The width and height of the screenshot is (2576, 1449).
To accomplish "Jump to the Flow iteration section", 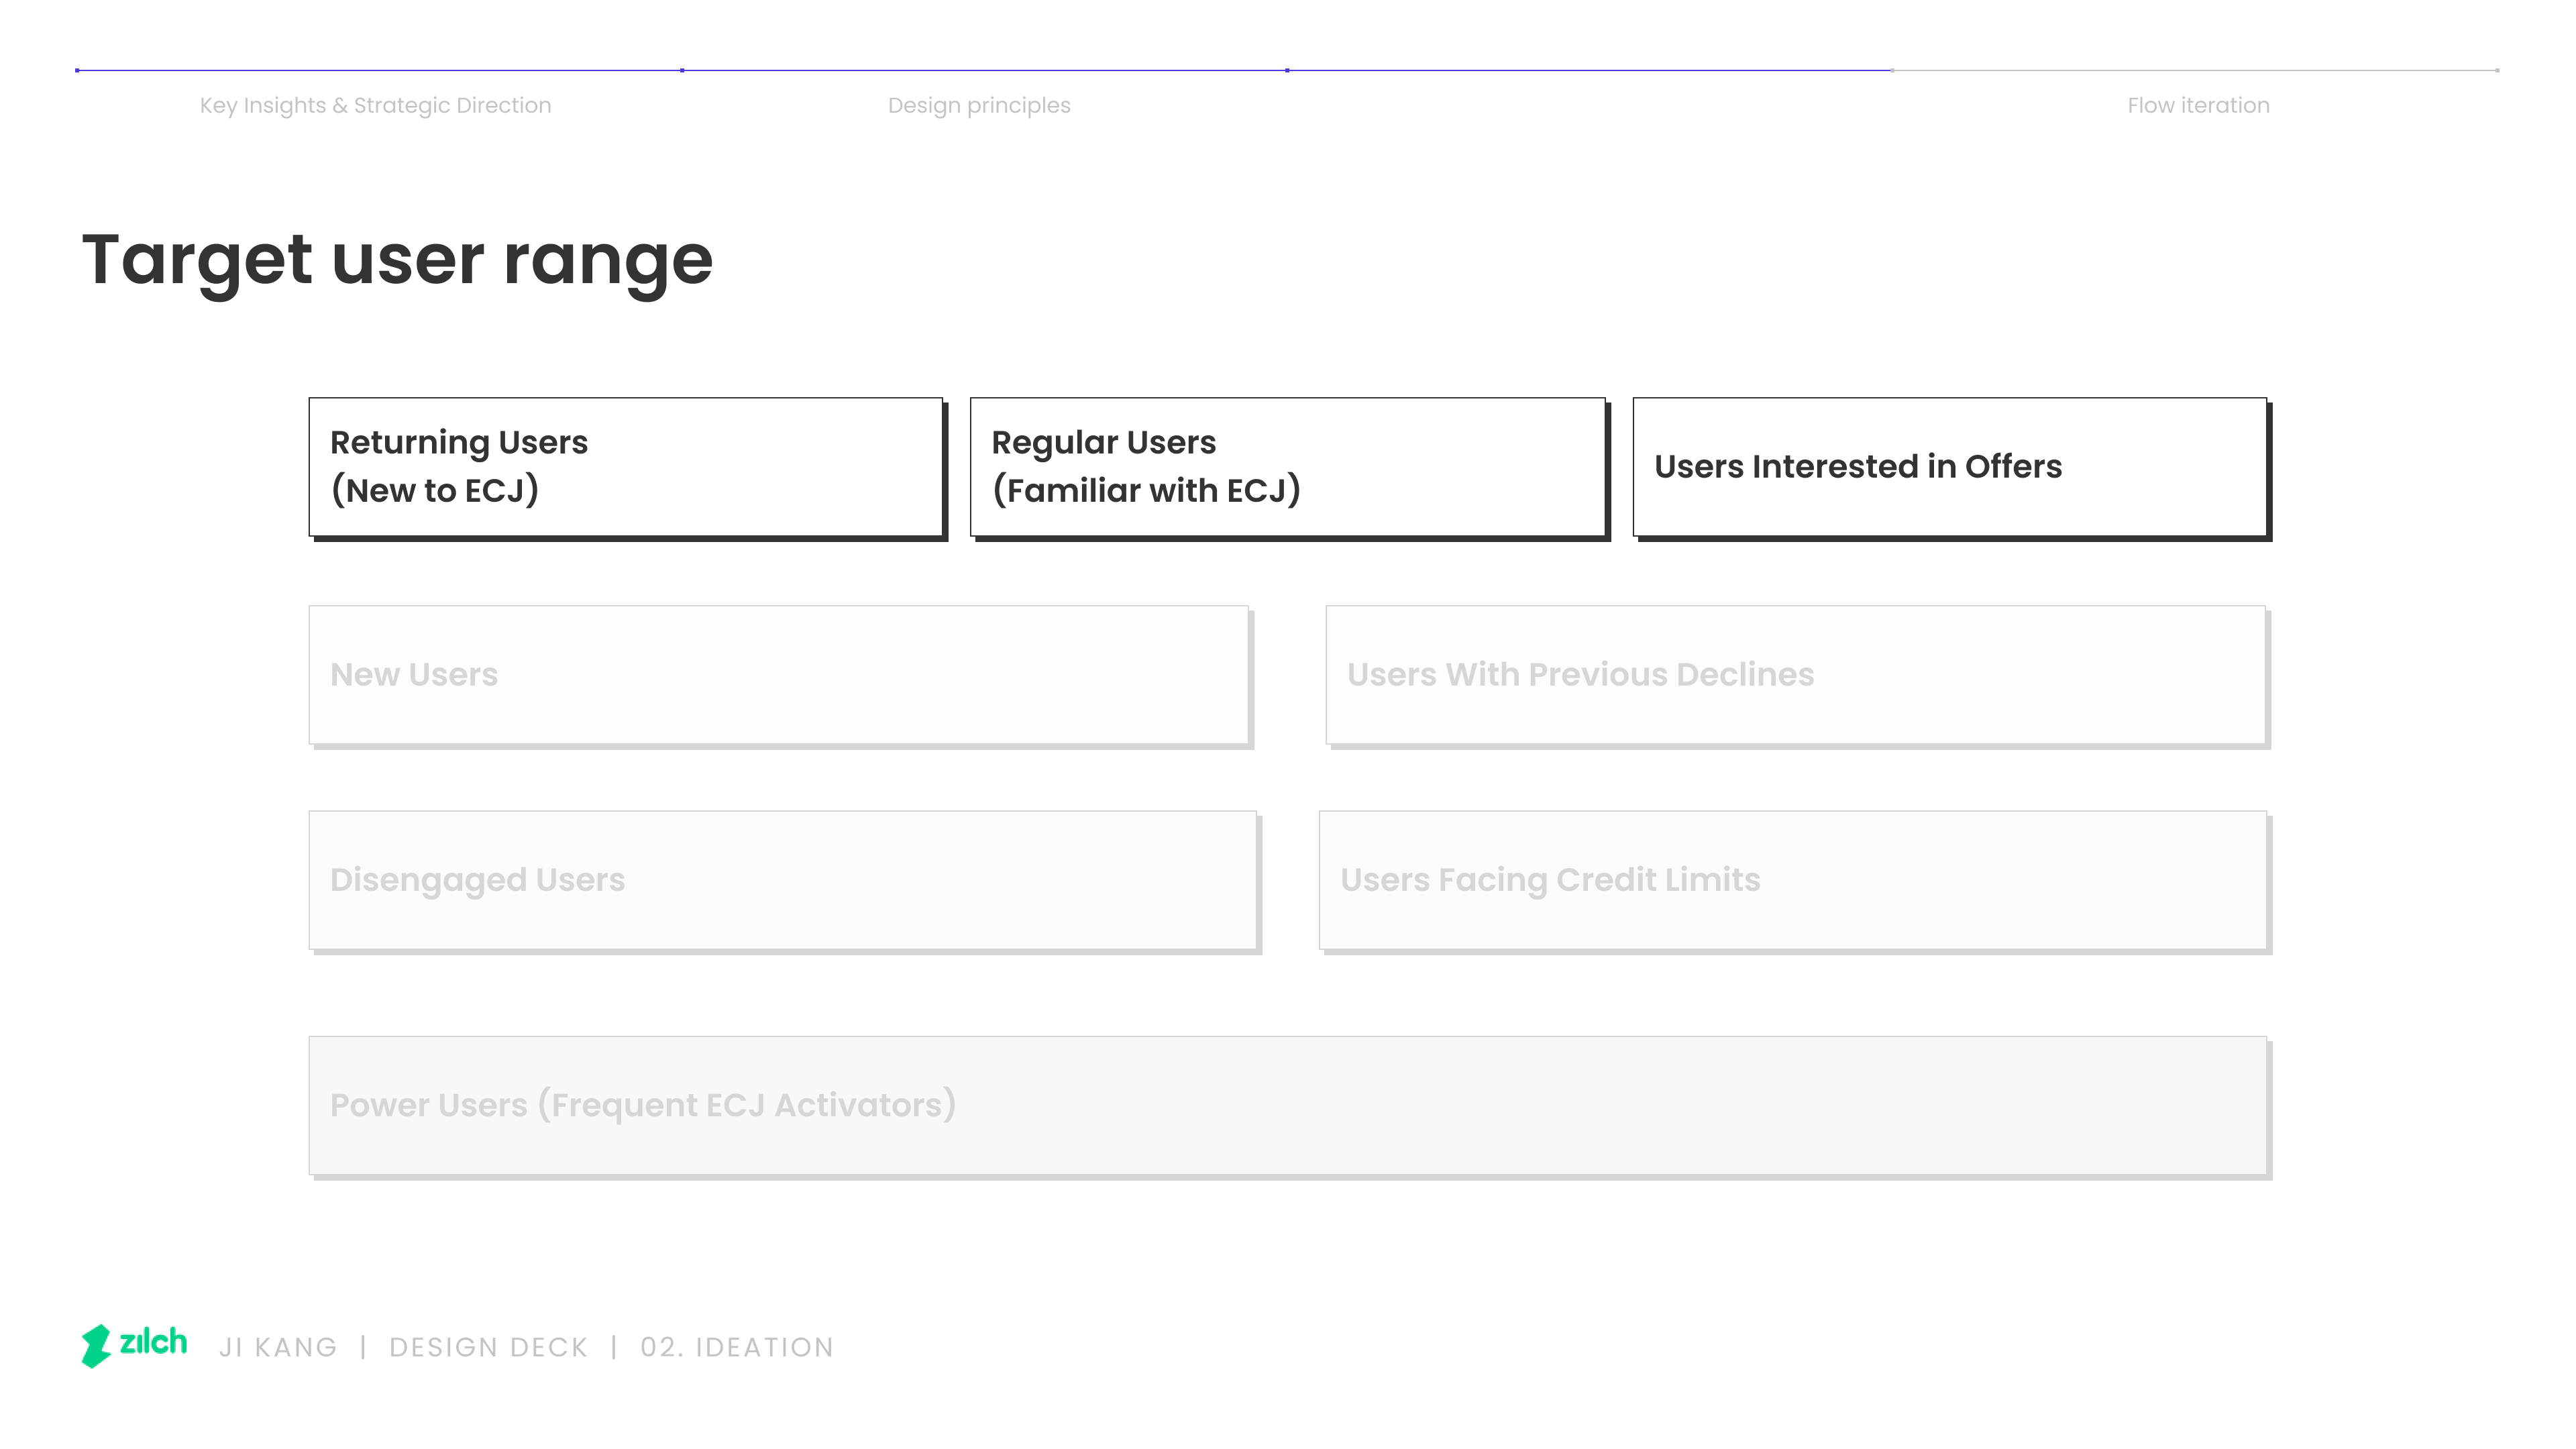I will click(2198, 105).
